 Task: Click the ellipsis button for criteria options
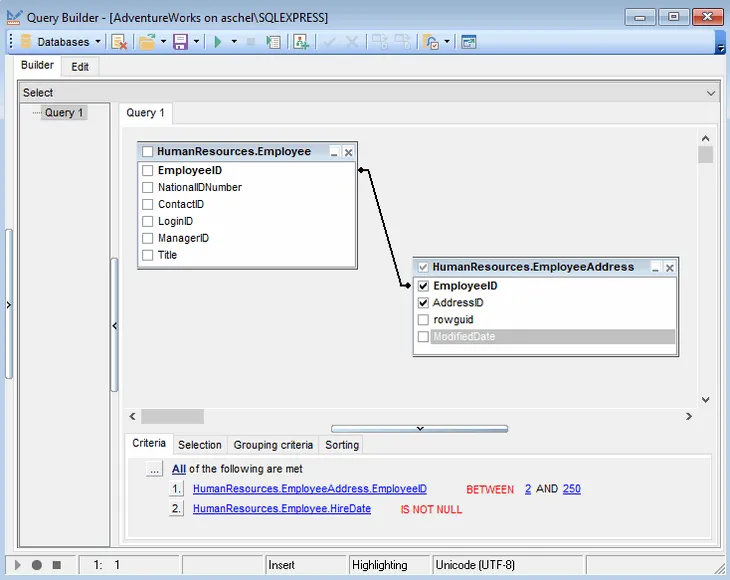tap(154, 469)
